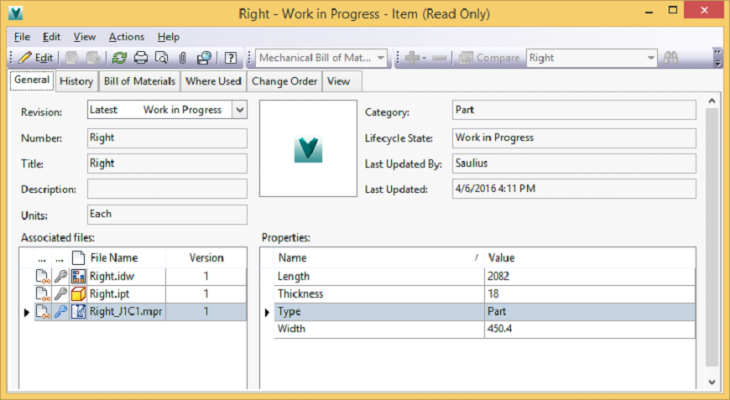Image resolution: width=730 pixels, height=400 pixels.
Task: Select the Right.idw file name
Action: 112,277
